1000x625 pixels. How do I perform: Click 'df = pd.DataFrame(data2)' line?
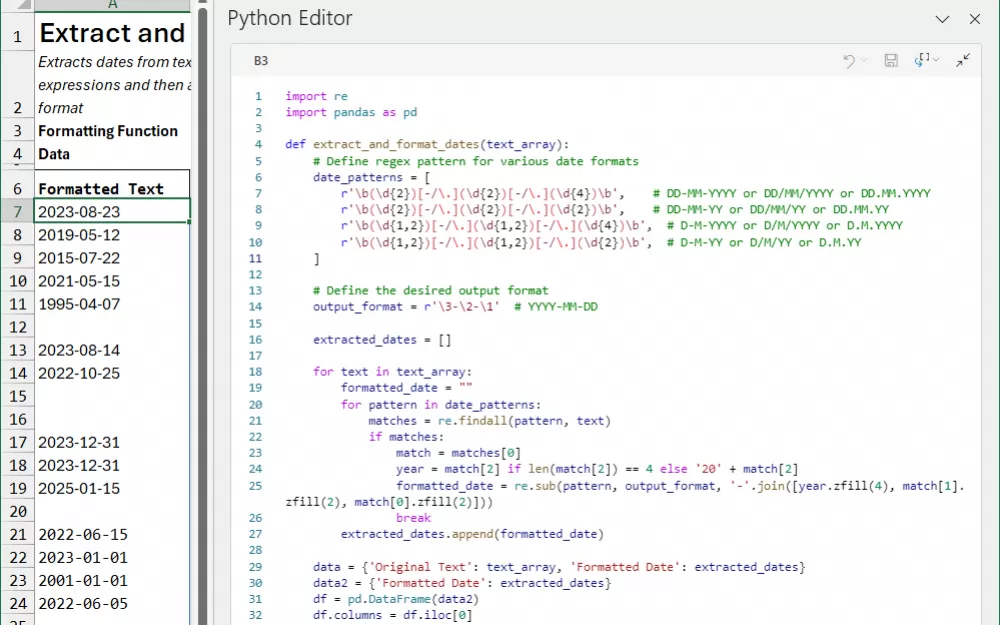coord(395,599)
